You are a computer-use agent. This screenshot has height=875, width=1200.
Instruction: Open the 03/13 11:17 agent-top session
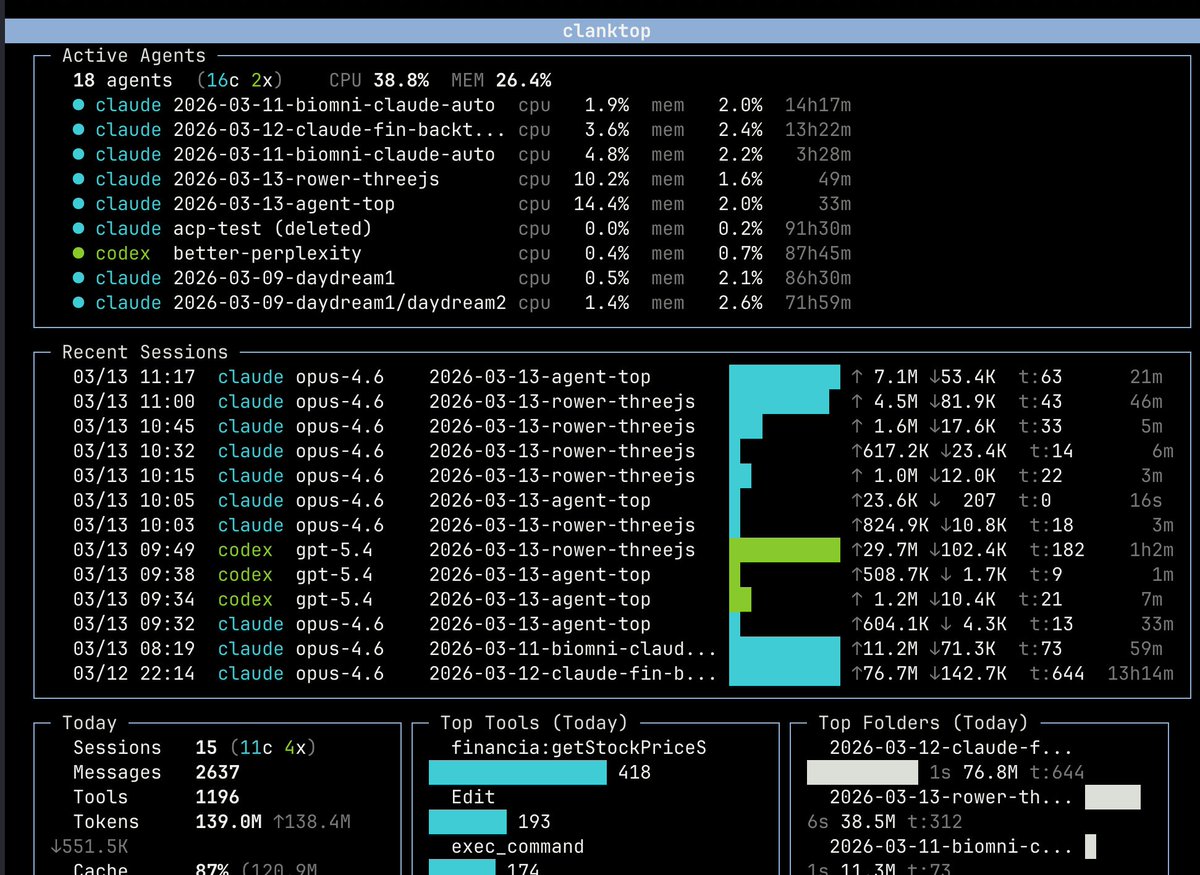point(618,377)
